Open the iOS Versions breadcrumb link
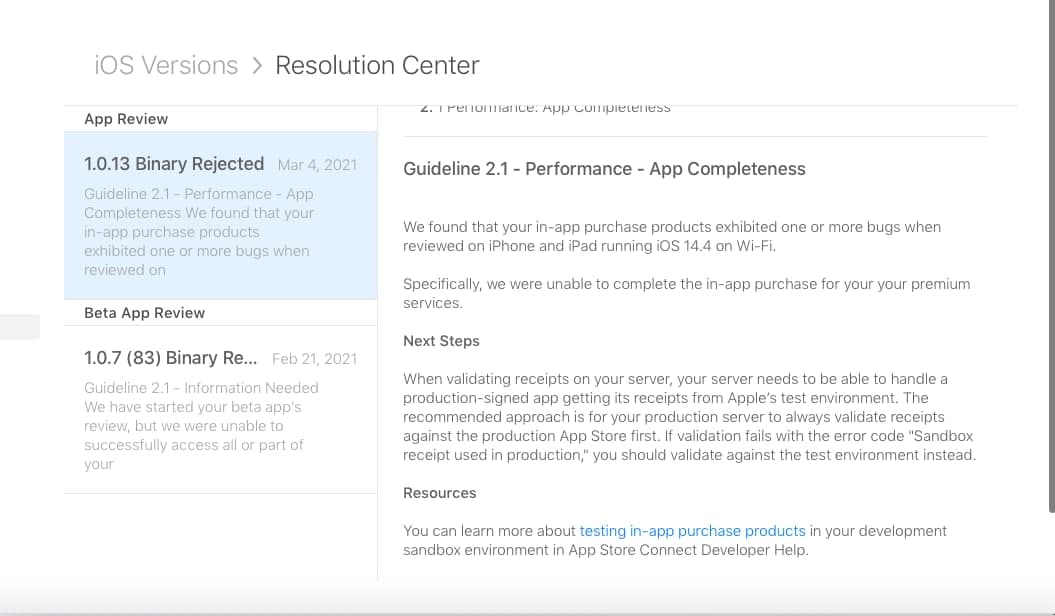Screen dimensions: 1055x616 click(165, 65)
